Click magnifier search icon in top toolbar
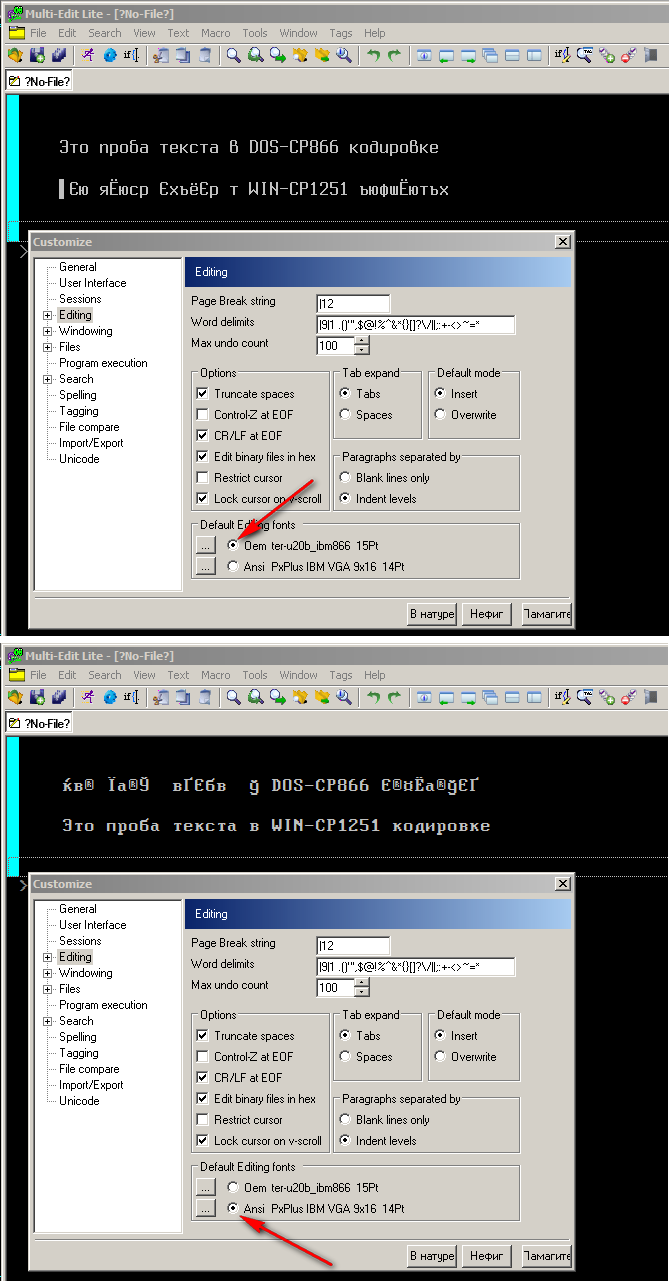 pyautogui.click(x=232, y=55)
